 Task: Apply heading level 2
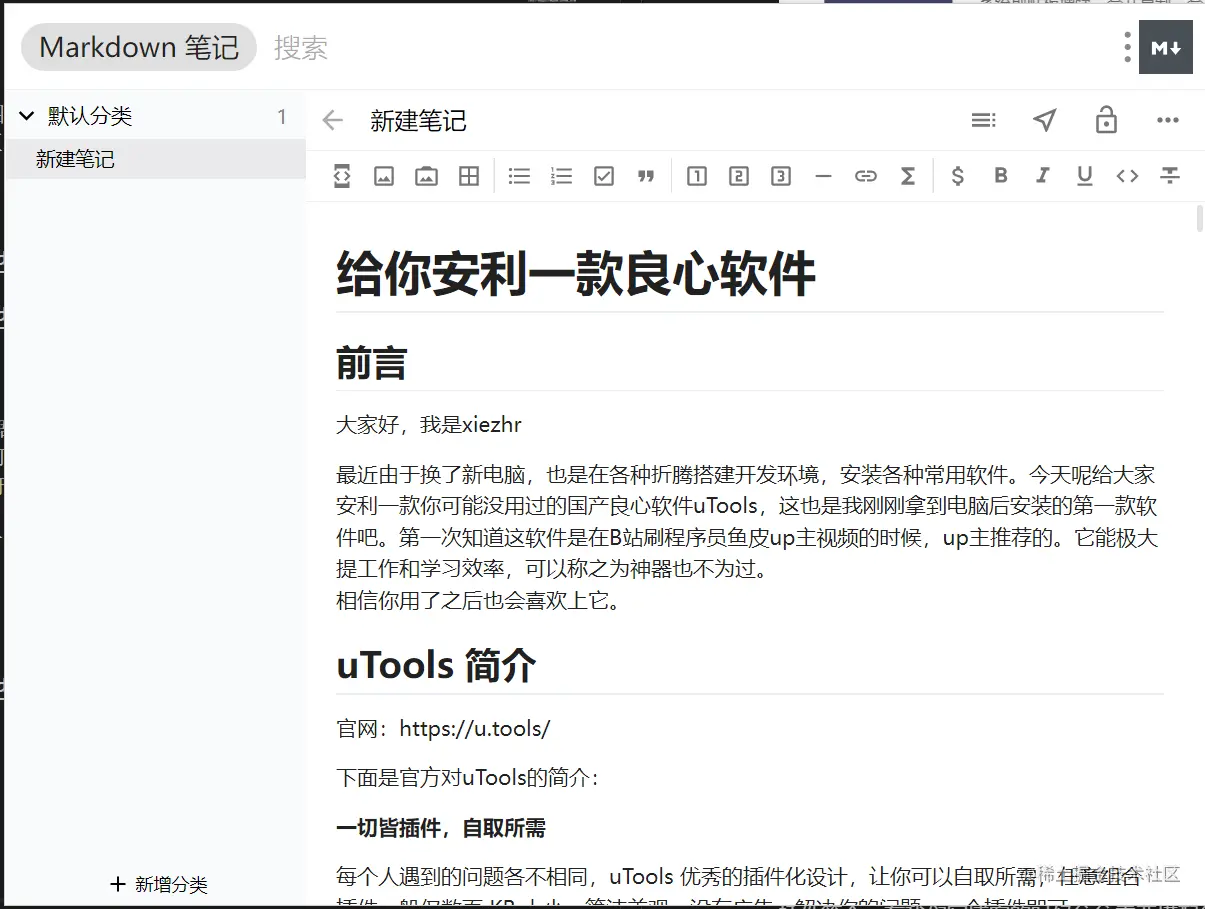click(x=739, y=176)
